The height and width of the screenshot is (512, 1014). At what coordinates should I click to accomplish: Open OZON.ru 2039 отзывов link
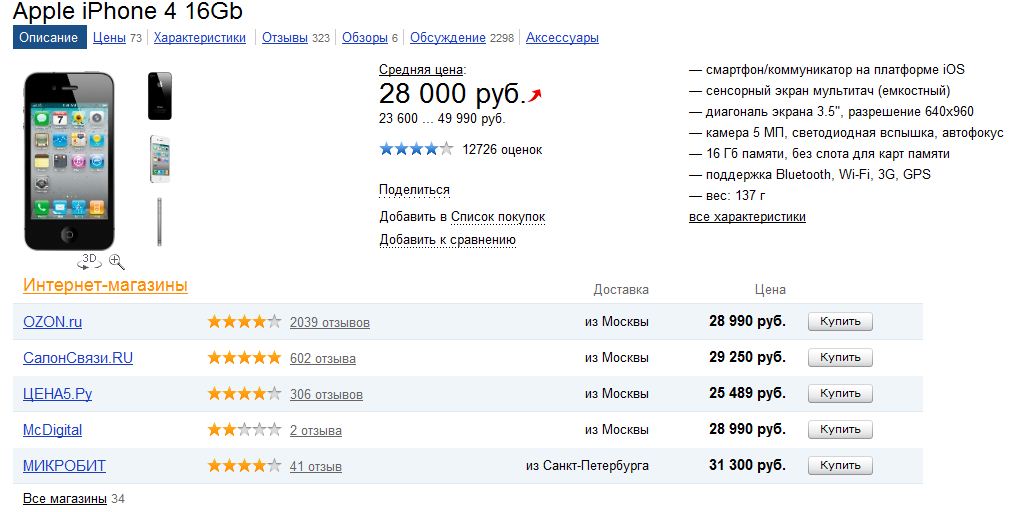tap(330, 323)
